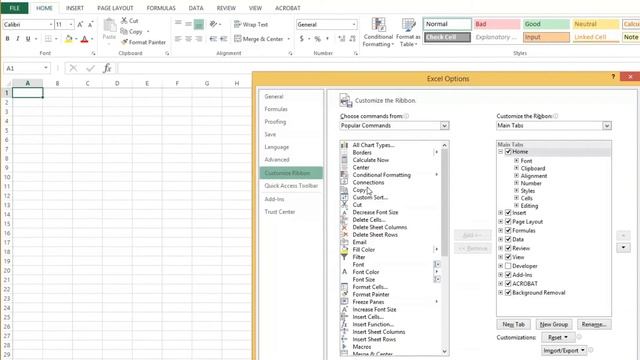Click the Move Down arrow button

point(623,247)
